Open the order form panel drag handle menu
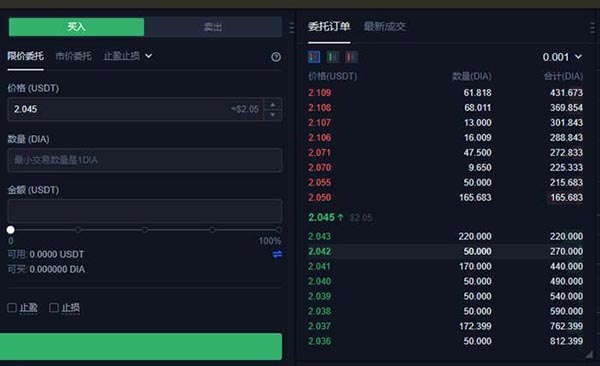The width and height of the screenshot is (600, 366). click(292, 28)
